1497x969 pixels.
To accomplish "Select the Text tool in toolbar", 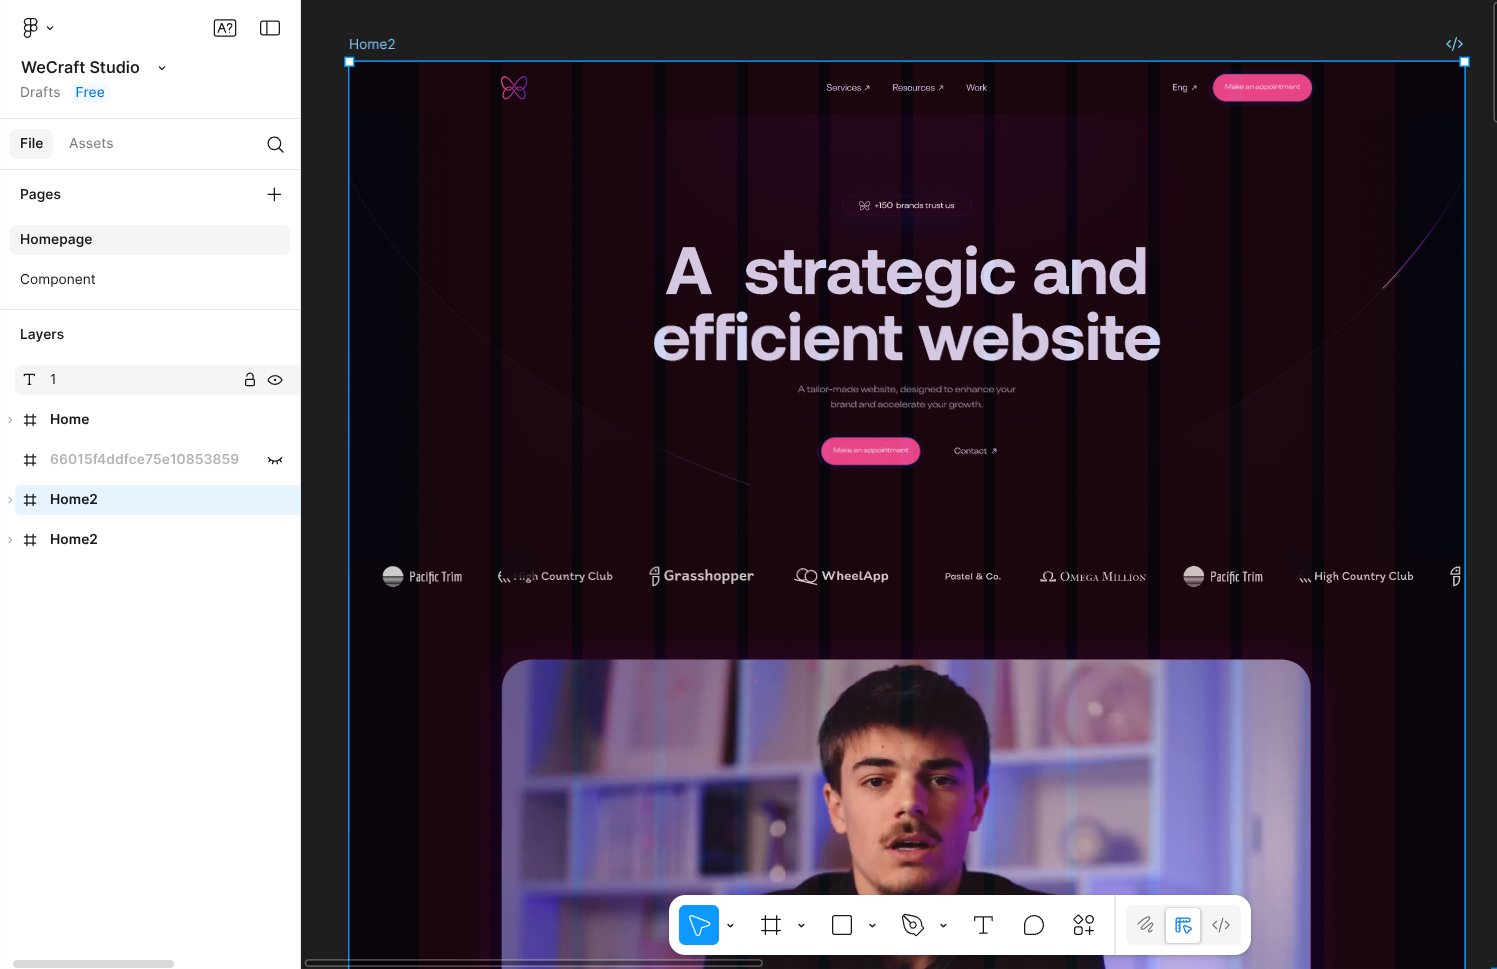I will (x=983, y=925).
